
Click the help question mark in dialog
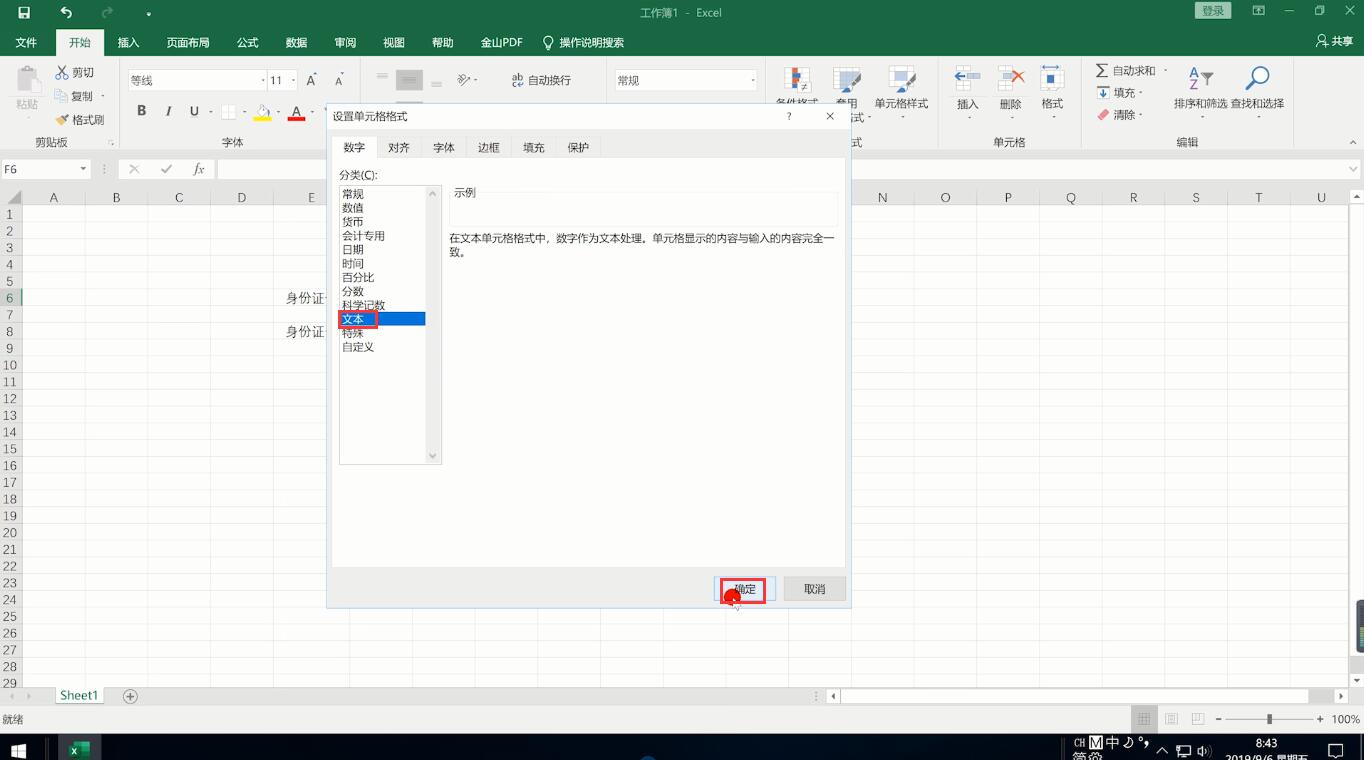(x=789, y=116)
